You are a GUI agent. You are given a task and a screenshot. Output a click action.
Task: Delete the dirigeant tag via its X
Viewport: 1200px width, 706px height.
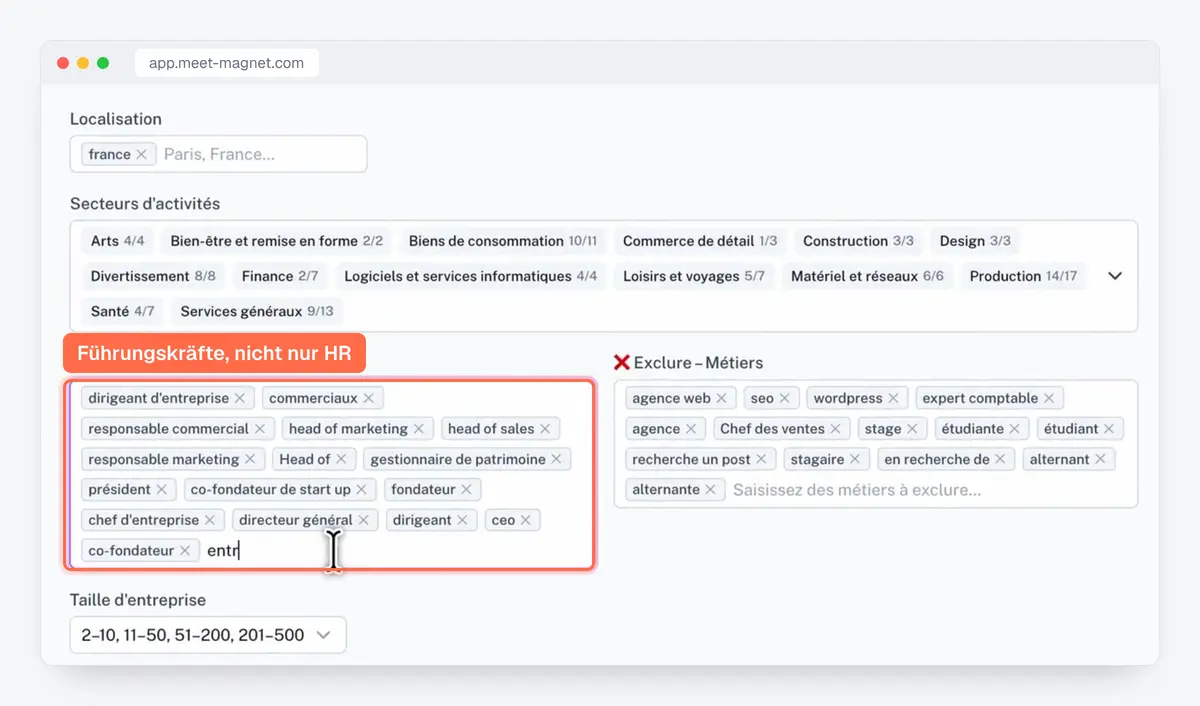pos(462,520)
